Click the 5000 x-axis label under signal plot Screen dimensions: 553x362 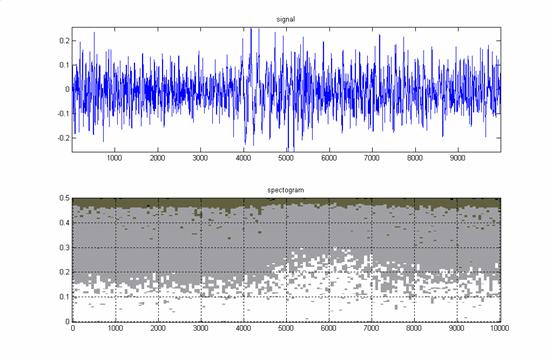coord(286,158)
